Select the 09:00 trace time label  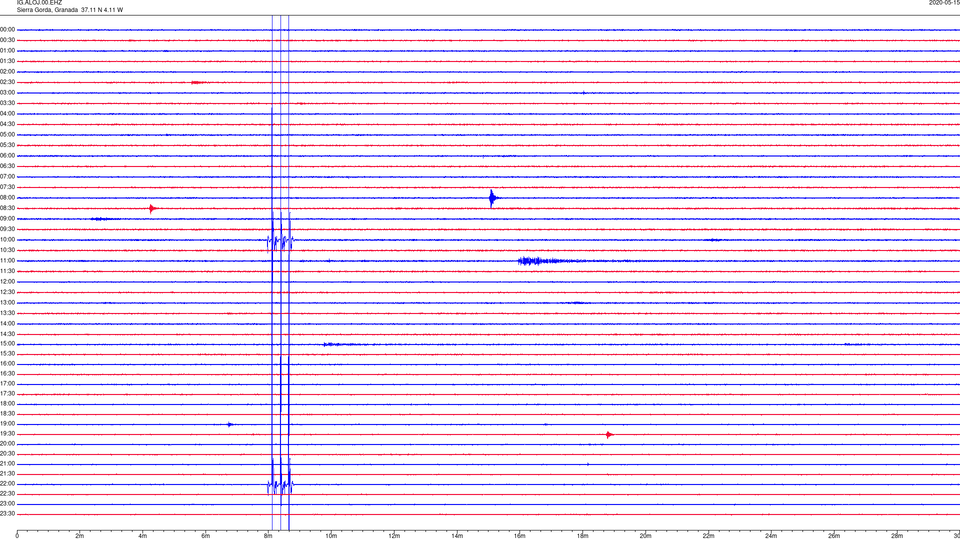pos(7,219)
